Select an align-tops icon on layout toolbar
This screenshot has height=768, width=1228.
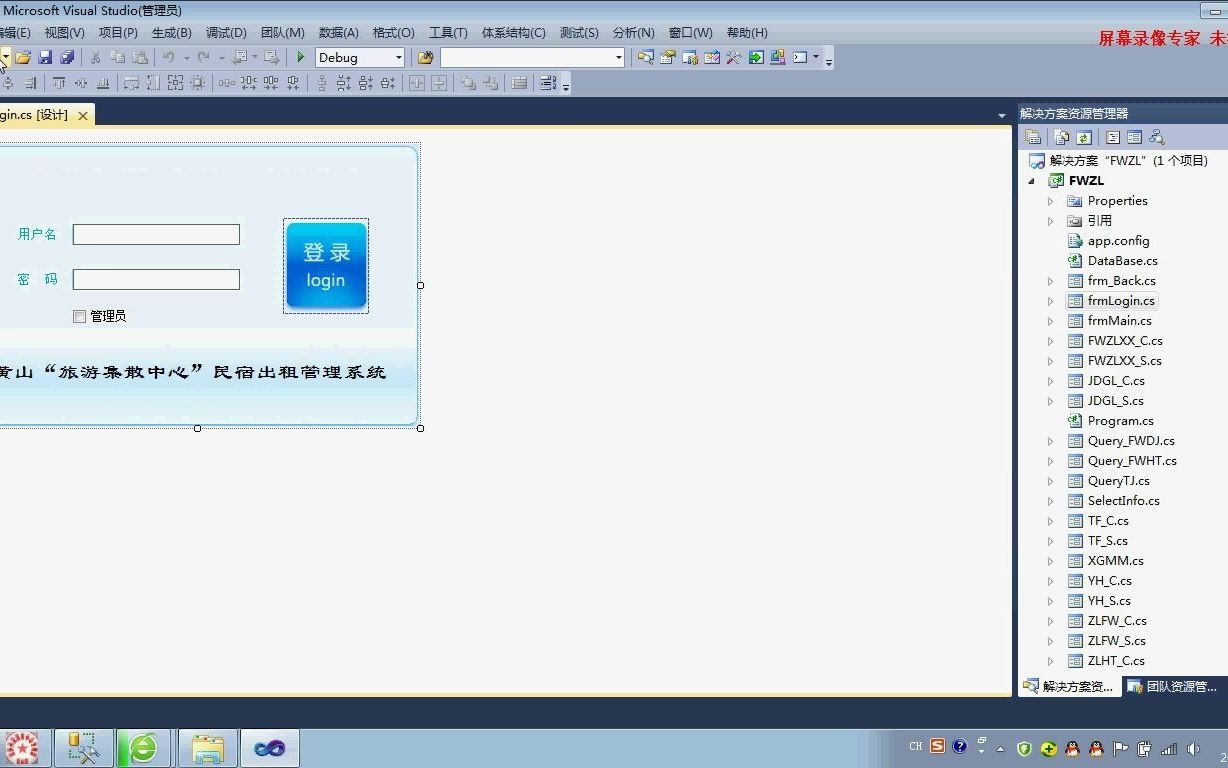click(58, 81)
